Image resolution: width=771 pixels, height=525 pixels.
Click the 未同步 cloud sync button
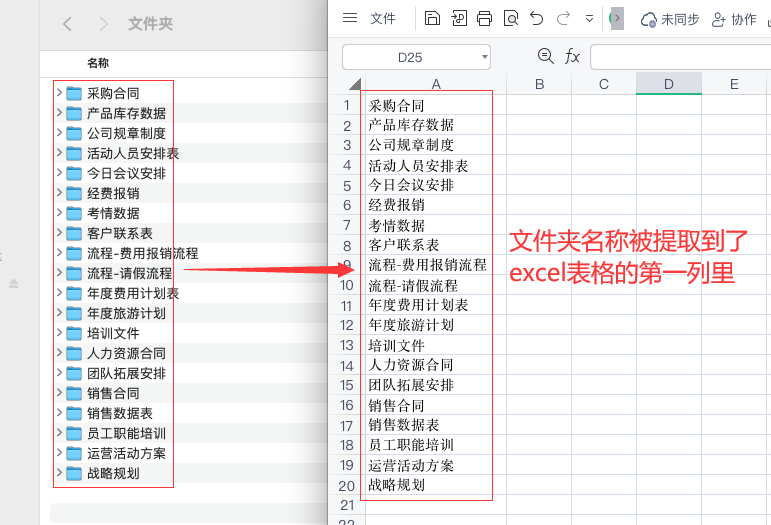coord(670,20)
